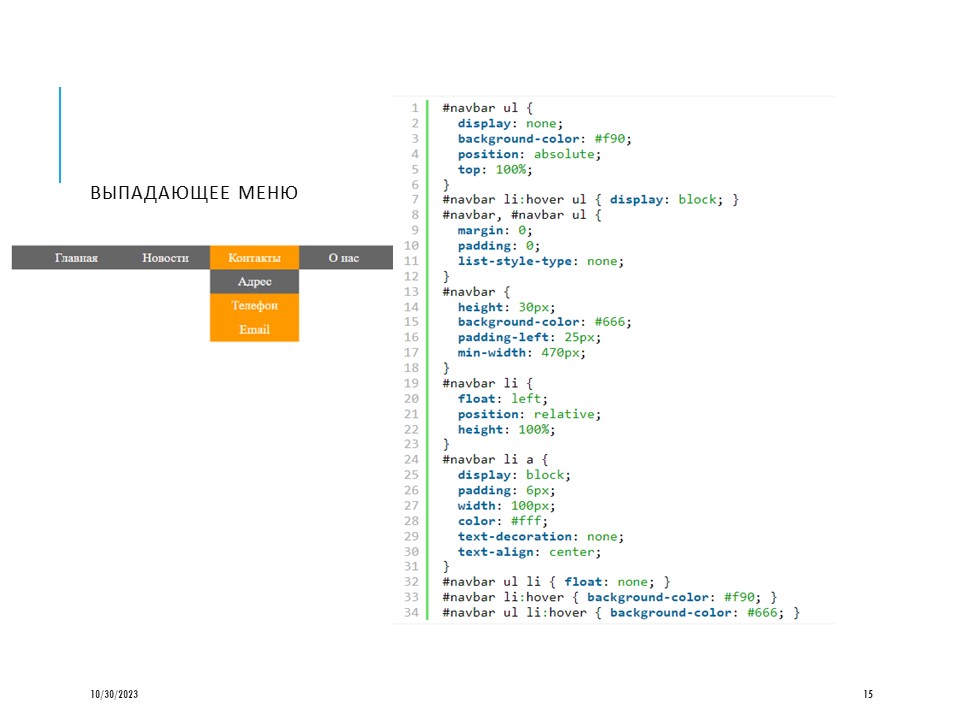Select the highlighted Контакты menu item

255,258
